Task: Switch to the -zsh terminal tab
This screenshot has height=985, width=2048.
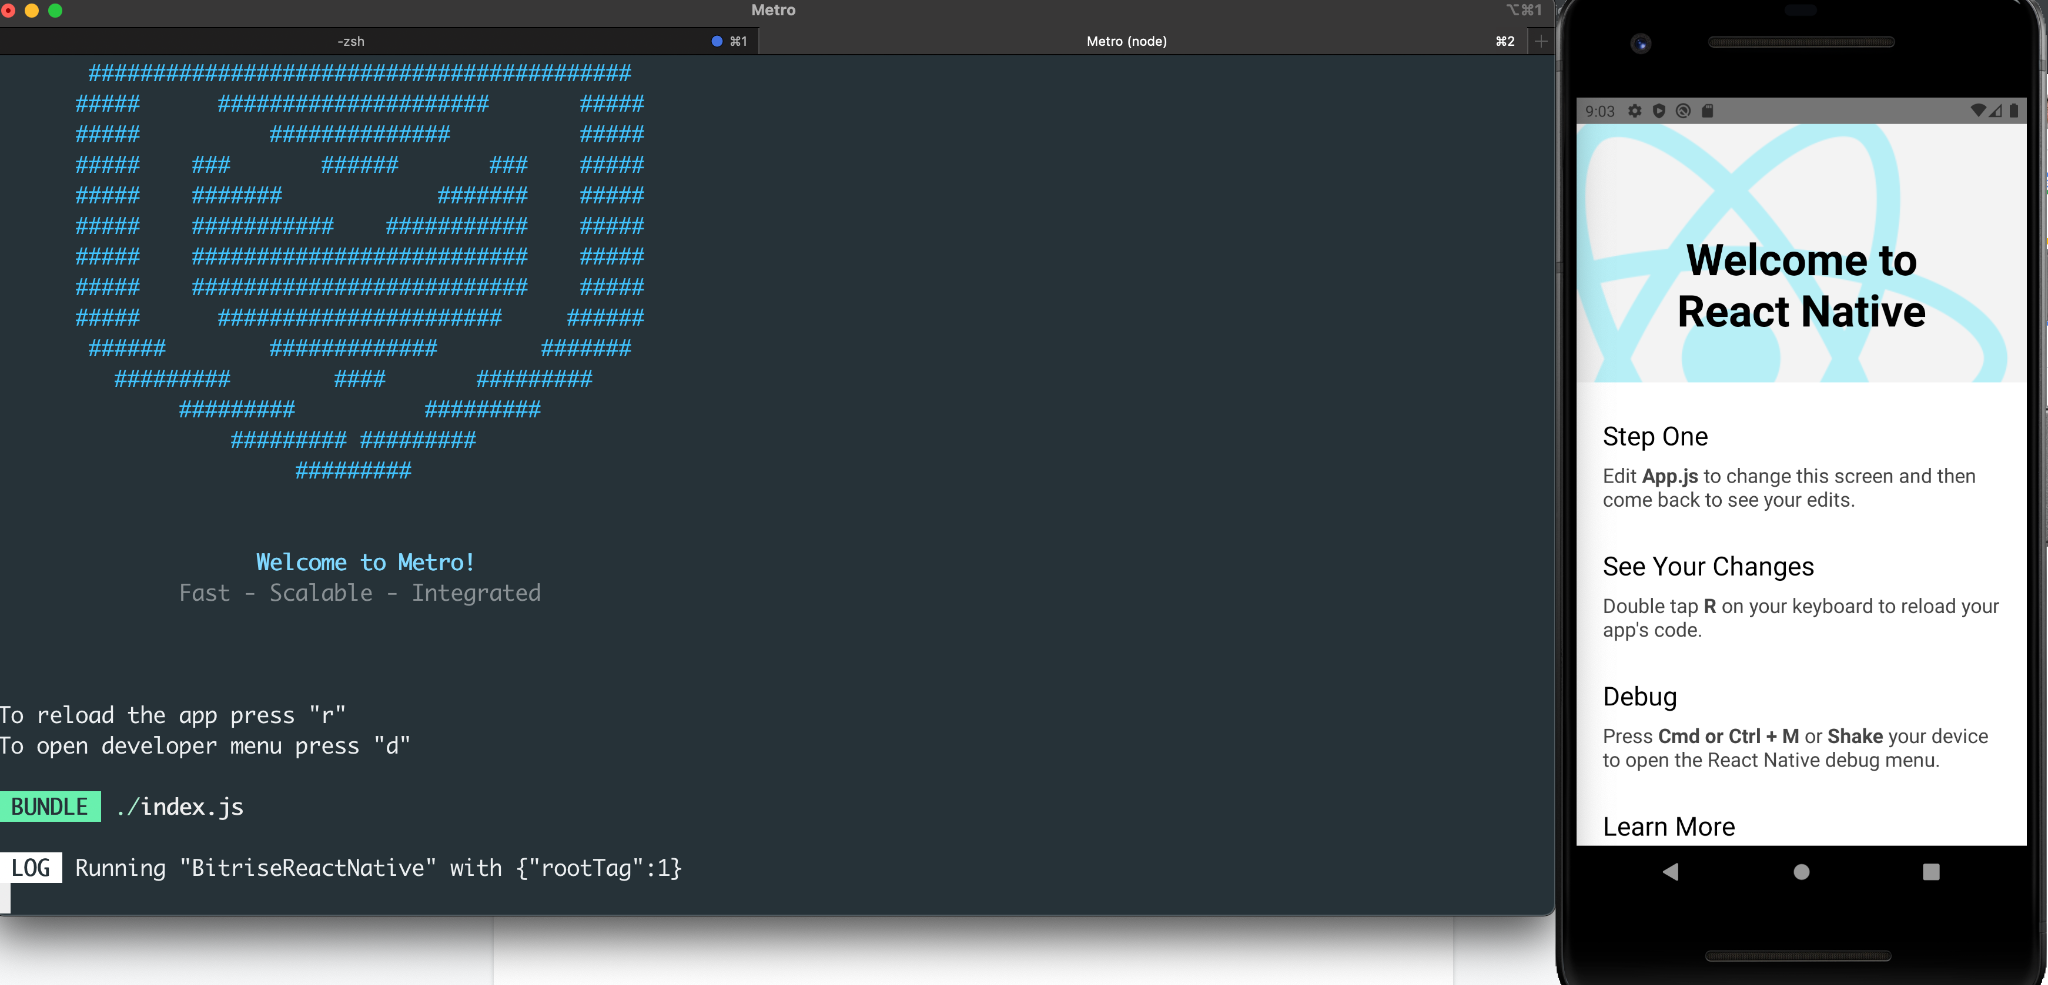Action: pos(379,41)
